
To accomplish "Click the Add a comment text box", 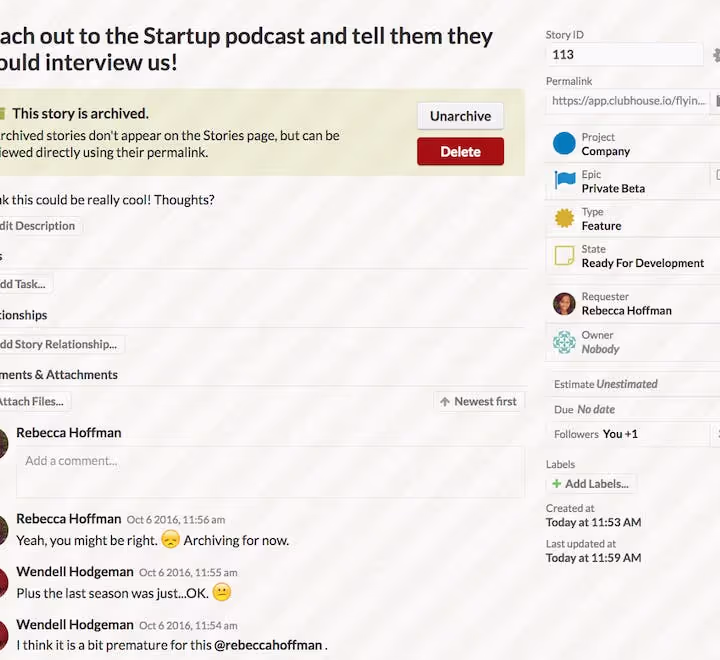I will coord(270,472).
